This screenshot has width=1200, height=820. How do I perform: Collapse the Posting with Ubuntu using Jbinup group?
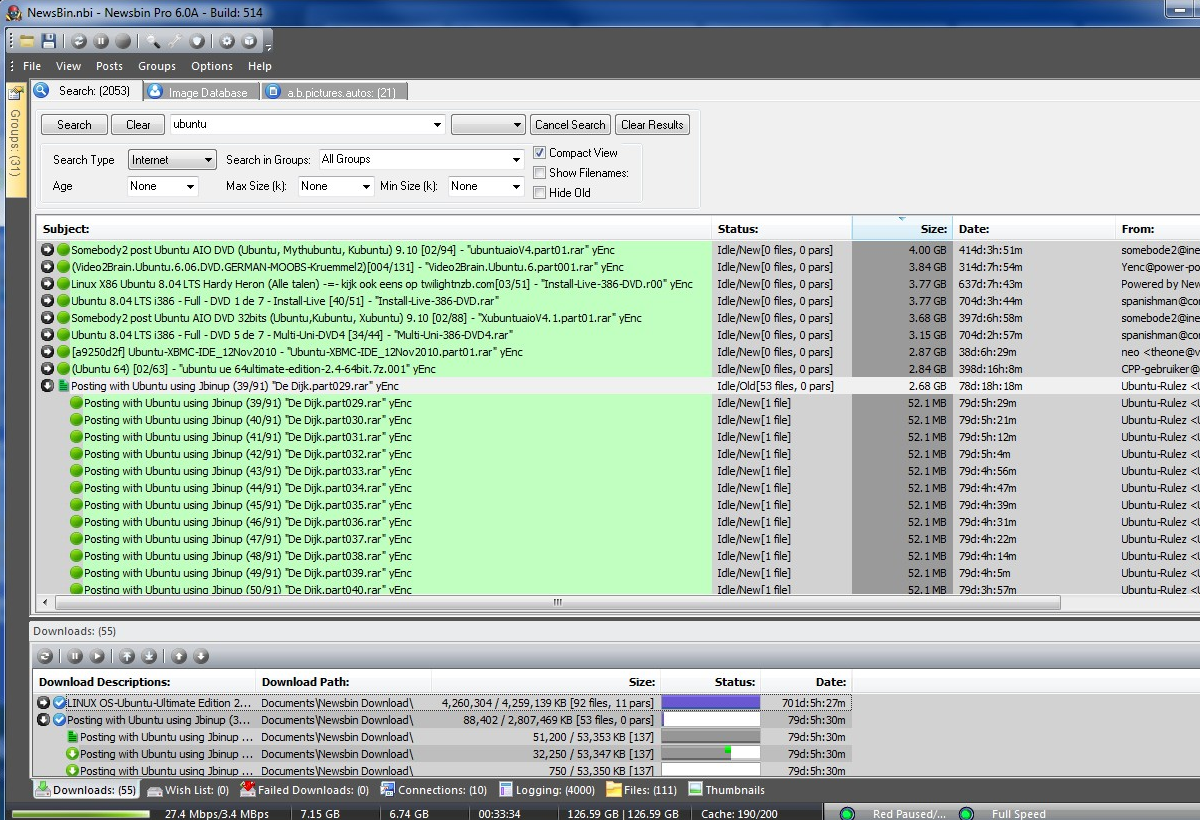pyautogui.click(x=47, y=386)
